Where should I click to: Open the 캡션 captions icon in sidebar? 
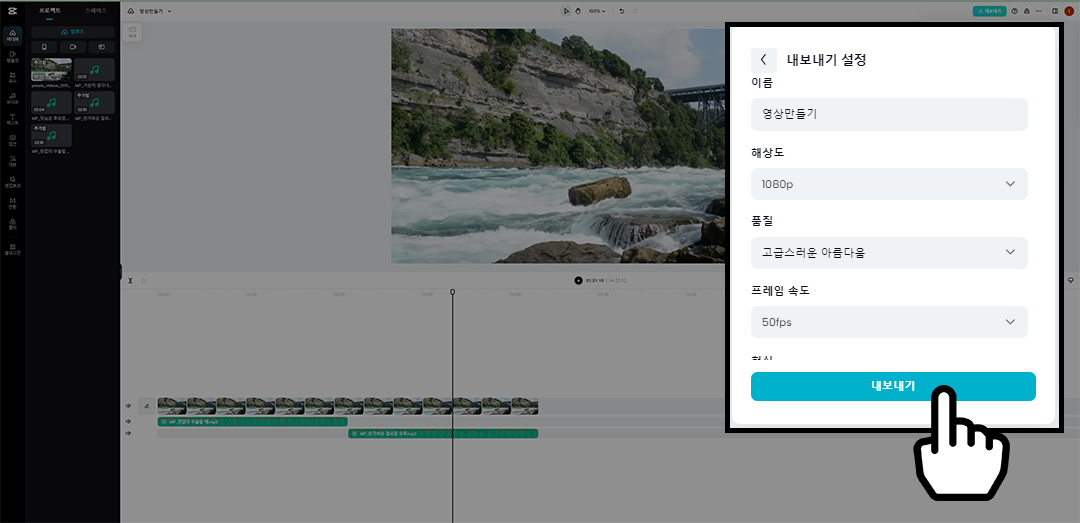pos(12,140)
